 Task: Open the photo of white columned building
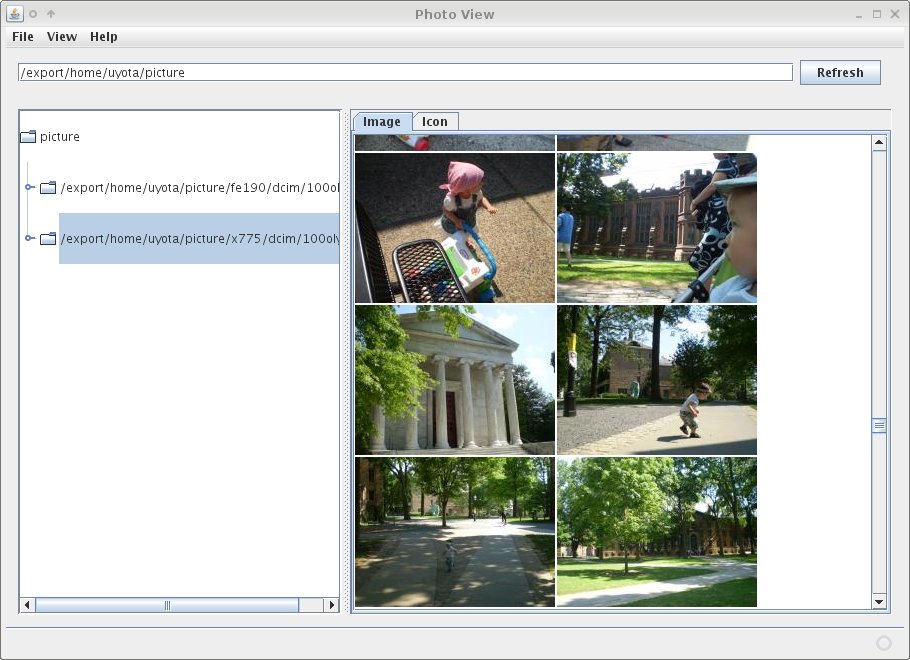pos(455,380)
